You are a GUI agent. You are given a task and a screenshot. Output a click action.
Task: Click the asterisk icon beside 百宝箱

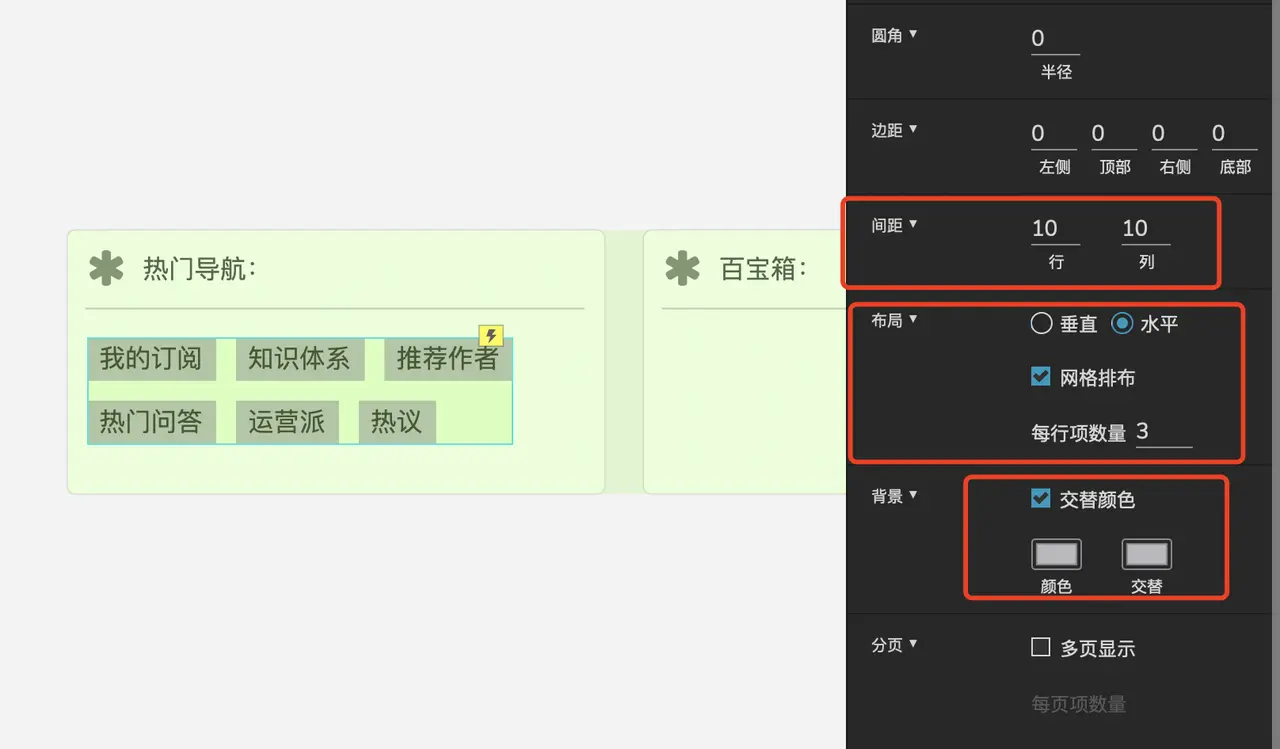682,269
